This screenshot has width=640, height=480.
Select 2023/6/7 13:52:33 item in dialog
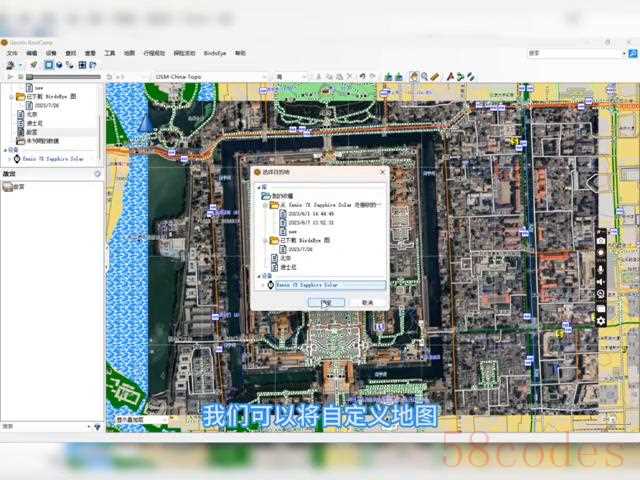(x=307, y=222)
